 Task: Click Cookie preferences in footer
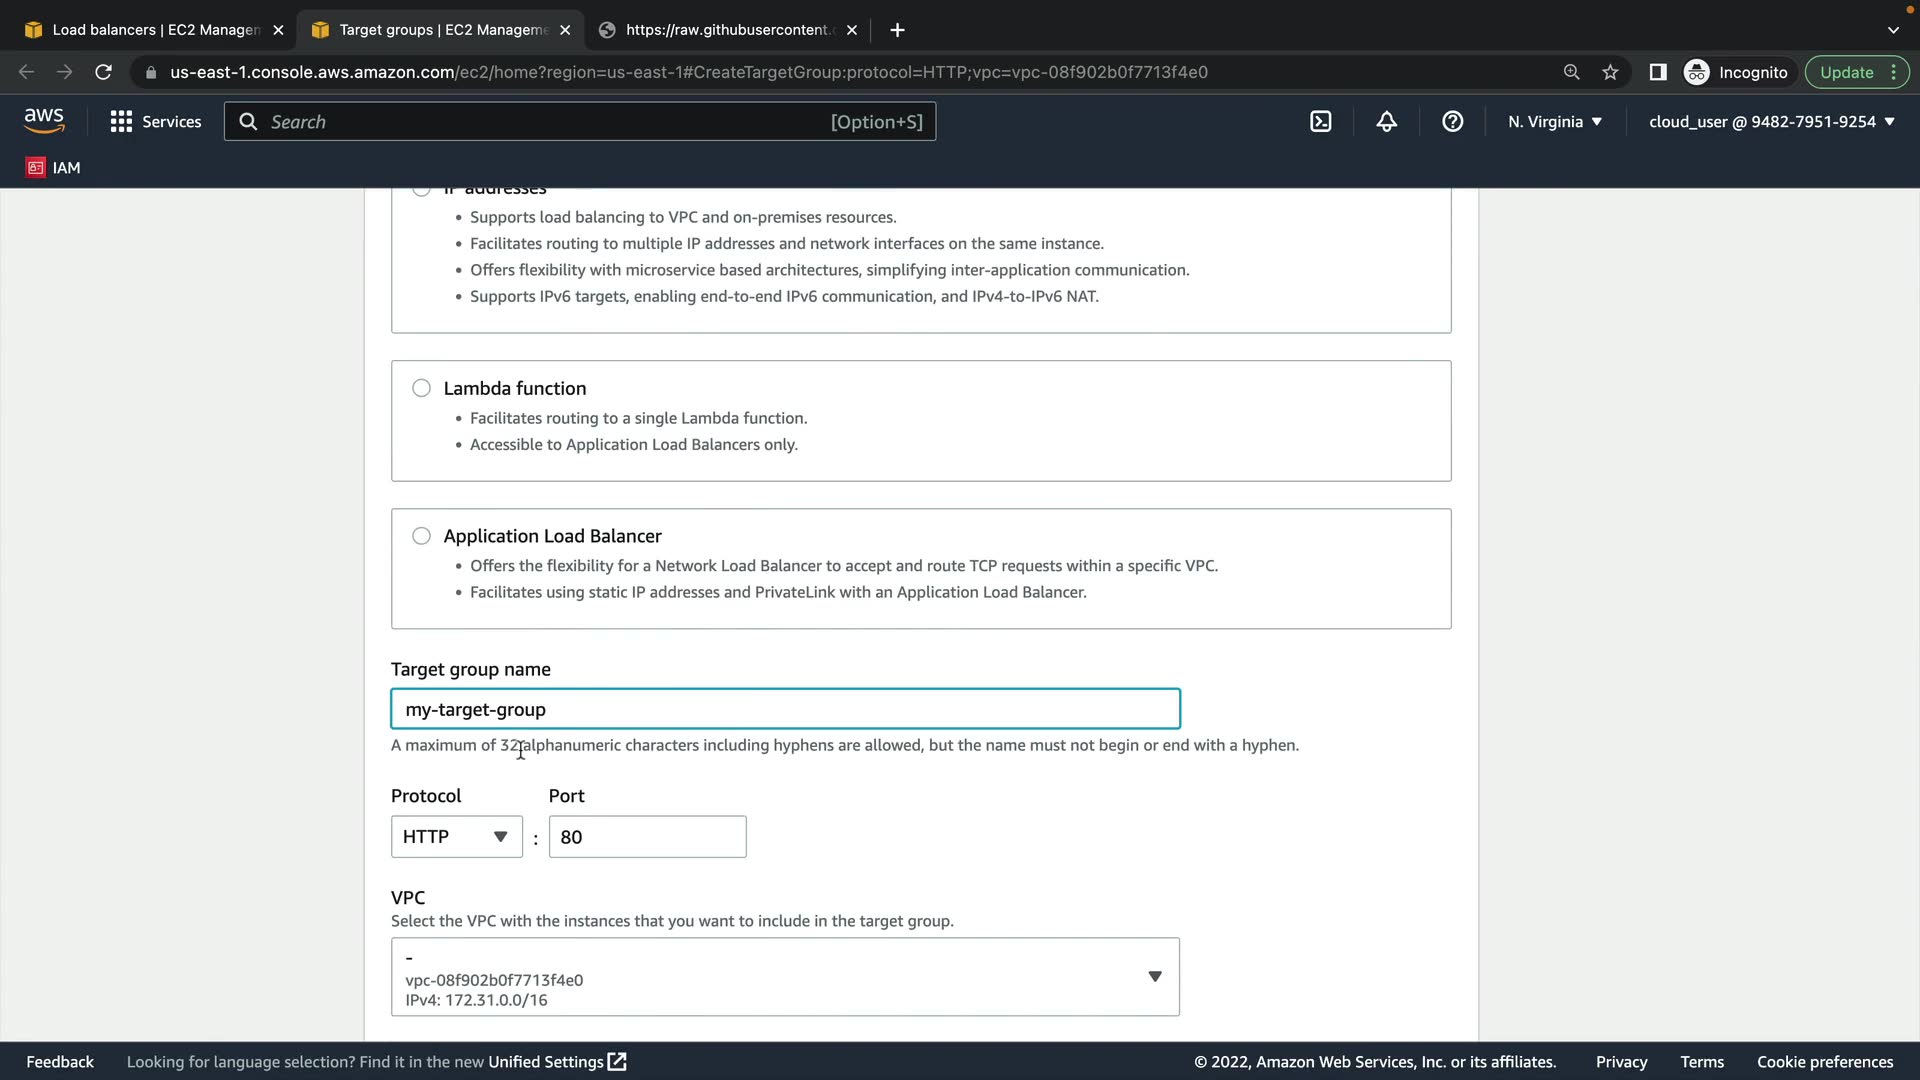coord(1824,1062)
